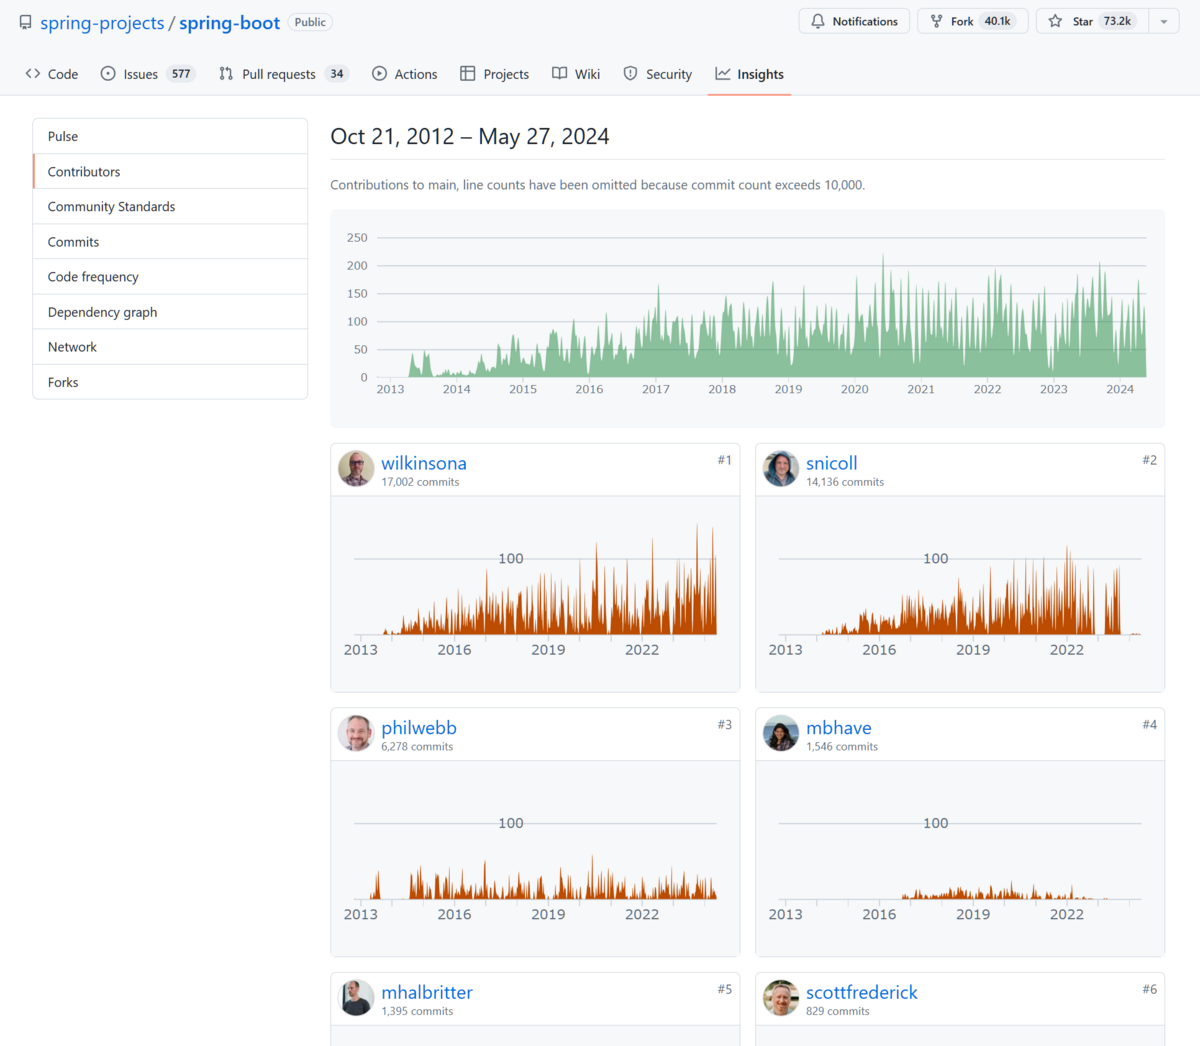Open Commits in the sidebar
The width and height of the screenshot is (1200, 1046).
(170, 241)
